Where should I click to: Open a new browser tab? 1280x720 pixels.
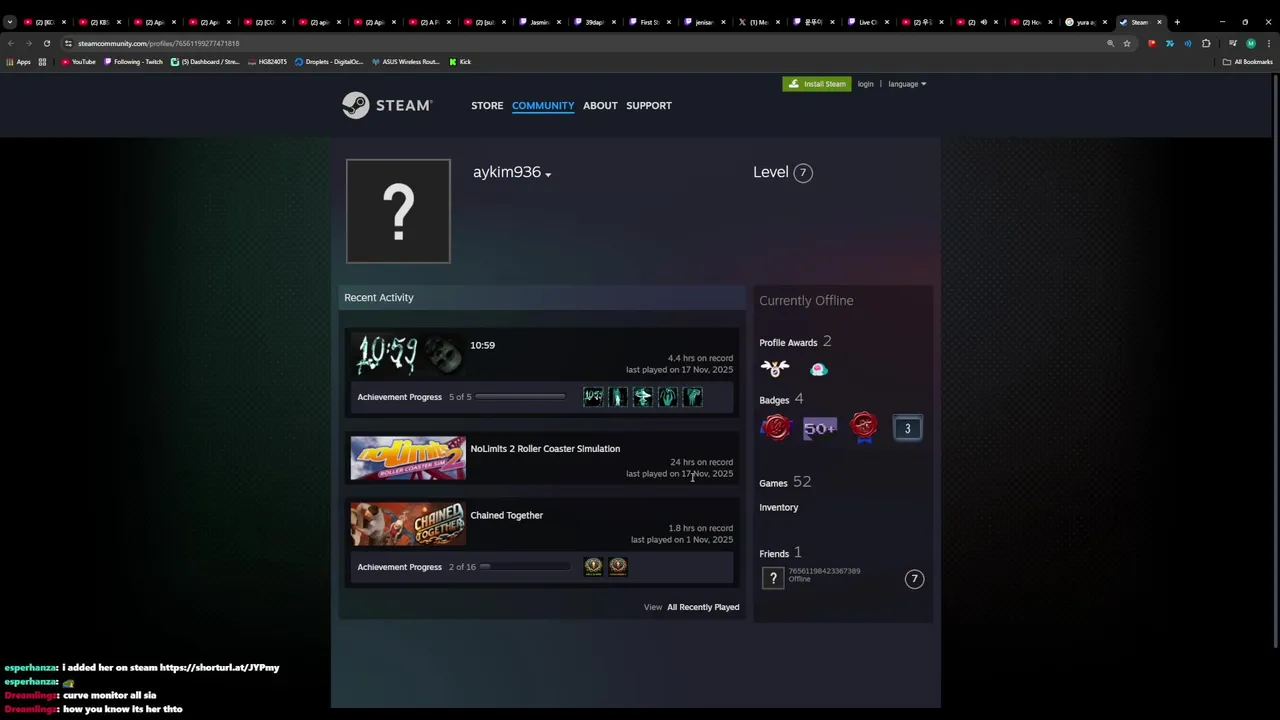pyautogui.click(x=1177, y=22)
